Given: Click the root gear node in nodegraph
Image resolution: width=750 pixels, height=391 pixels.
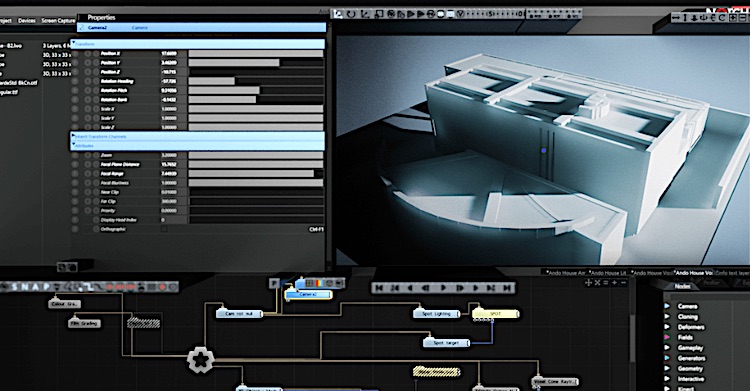Looking at the screenshot, I should click(200, 360).
